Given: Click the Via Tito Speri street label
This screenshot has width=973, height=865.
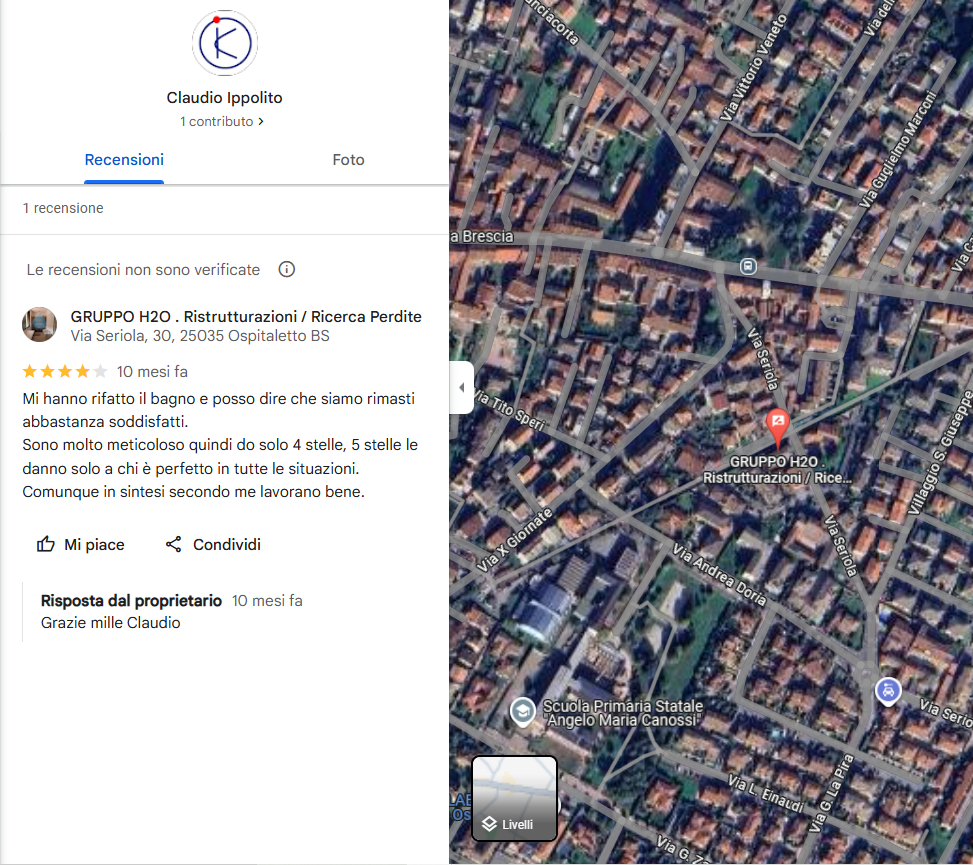Looking at the screenshot, I should [509, 410].
